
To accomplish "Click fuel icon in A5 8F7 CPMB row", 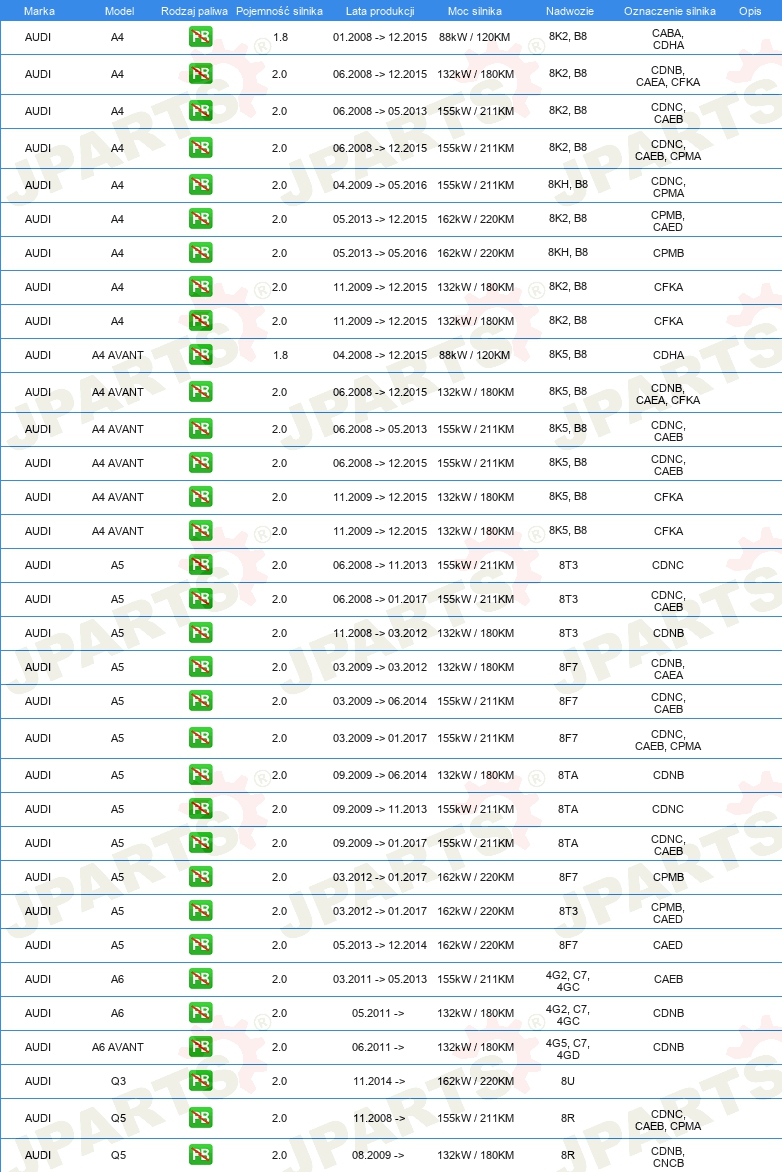I will (200, 877).
